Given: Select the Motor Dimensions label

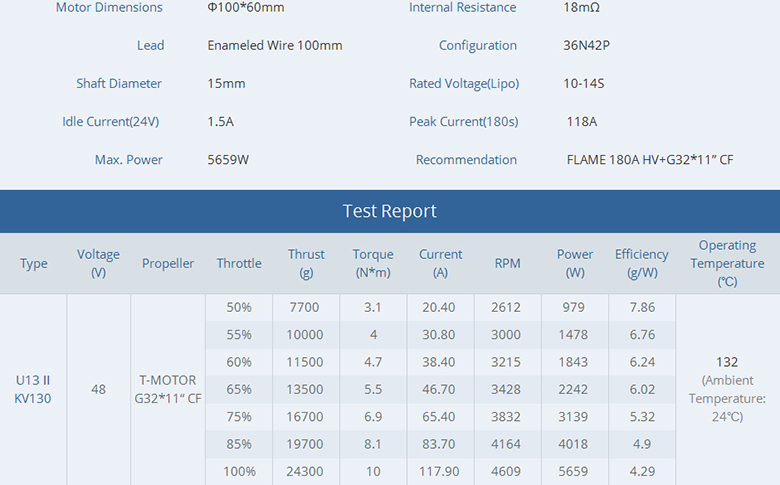Looking at the screenshot, I should [109, 7].
